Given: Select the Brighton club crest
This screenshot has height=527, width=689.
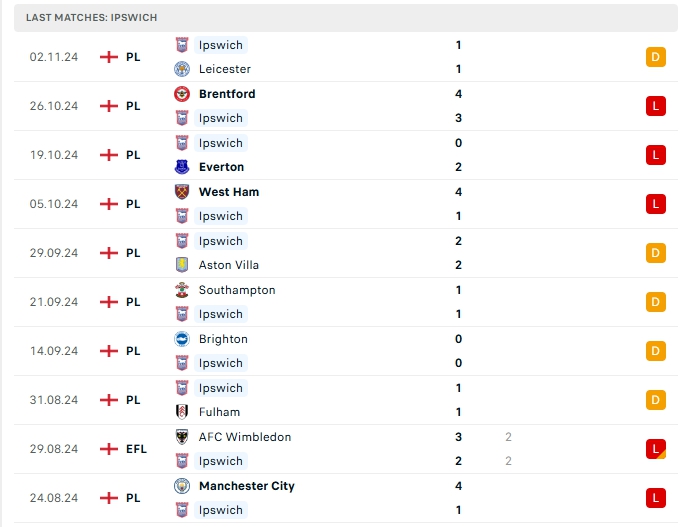Looking at the screenshot, I should [x=182, y=339].
